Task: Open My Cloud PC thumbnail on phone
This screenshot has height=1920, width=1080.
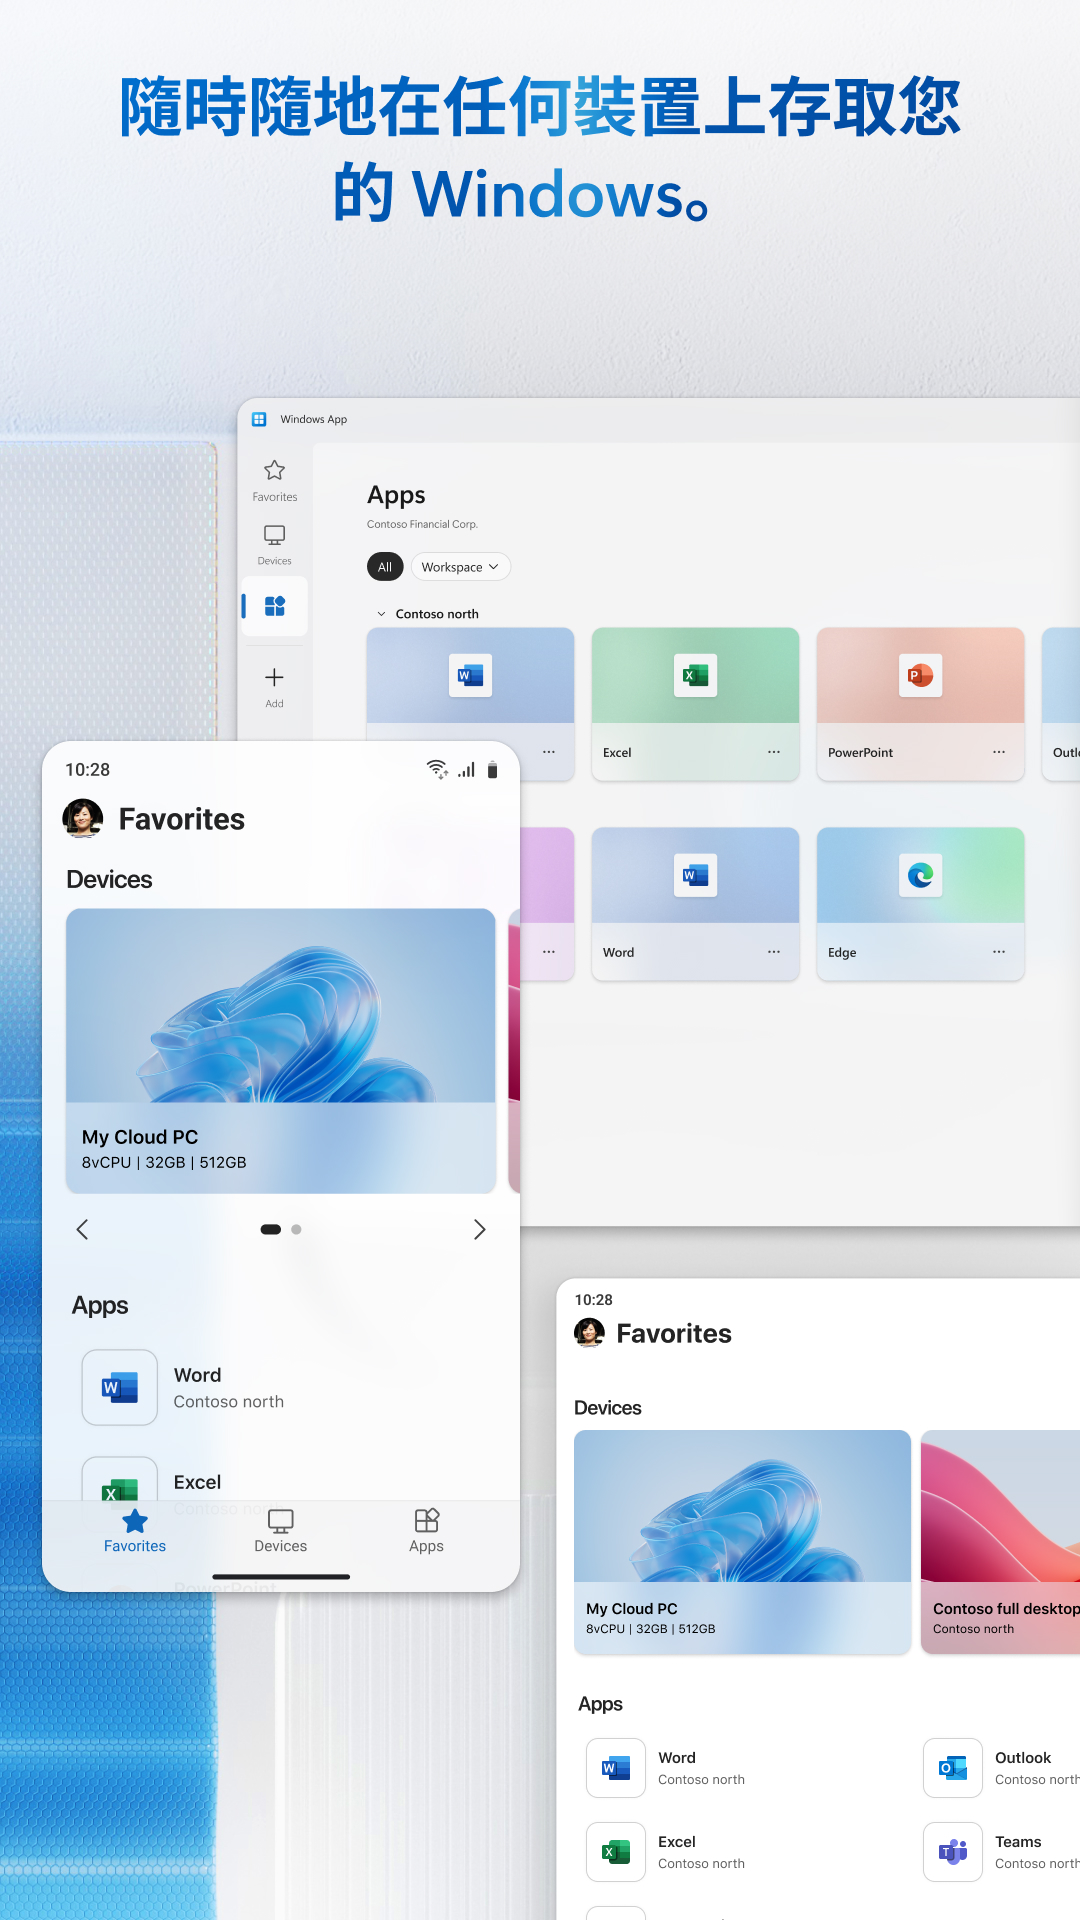Action: pyautogui.click(x=281, y=1005)
